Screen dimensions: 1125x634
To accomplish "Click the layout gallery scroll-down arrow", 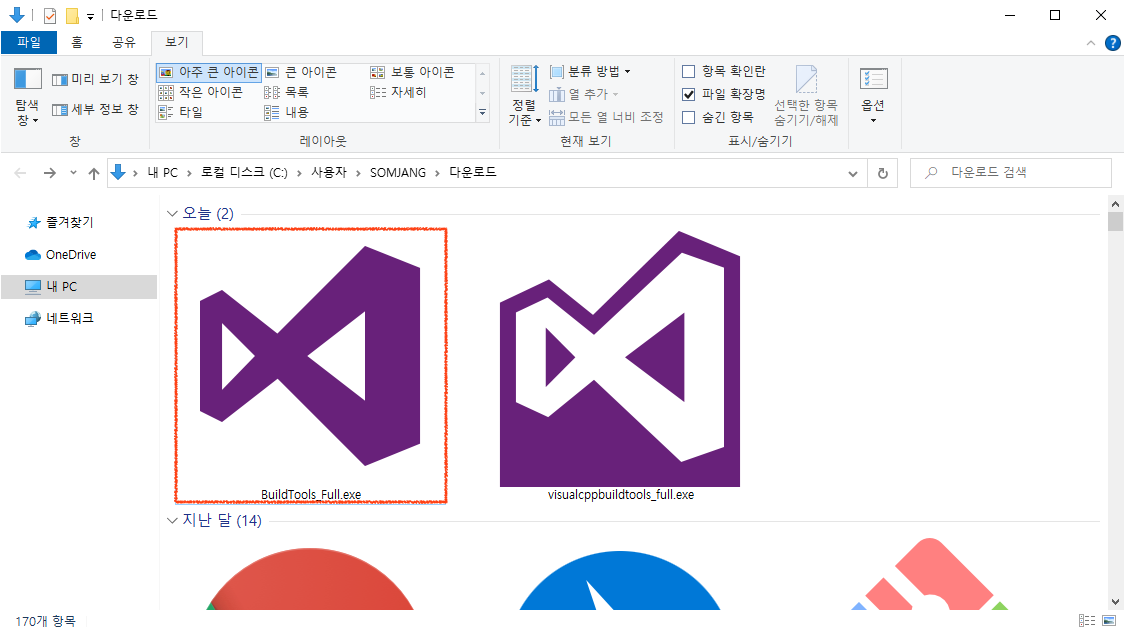I will 482,93.
